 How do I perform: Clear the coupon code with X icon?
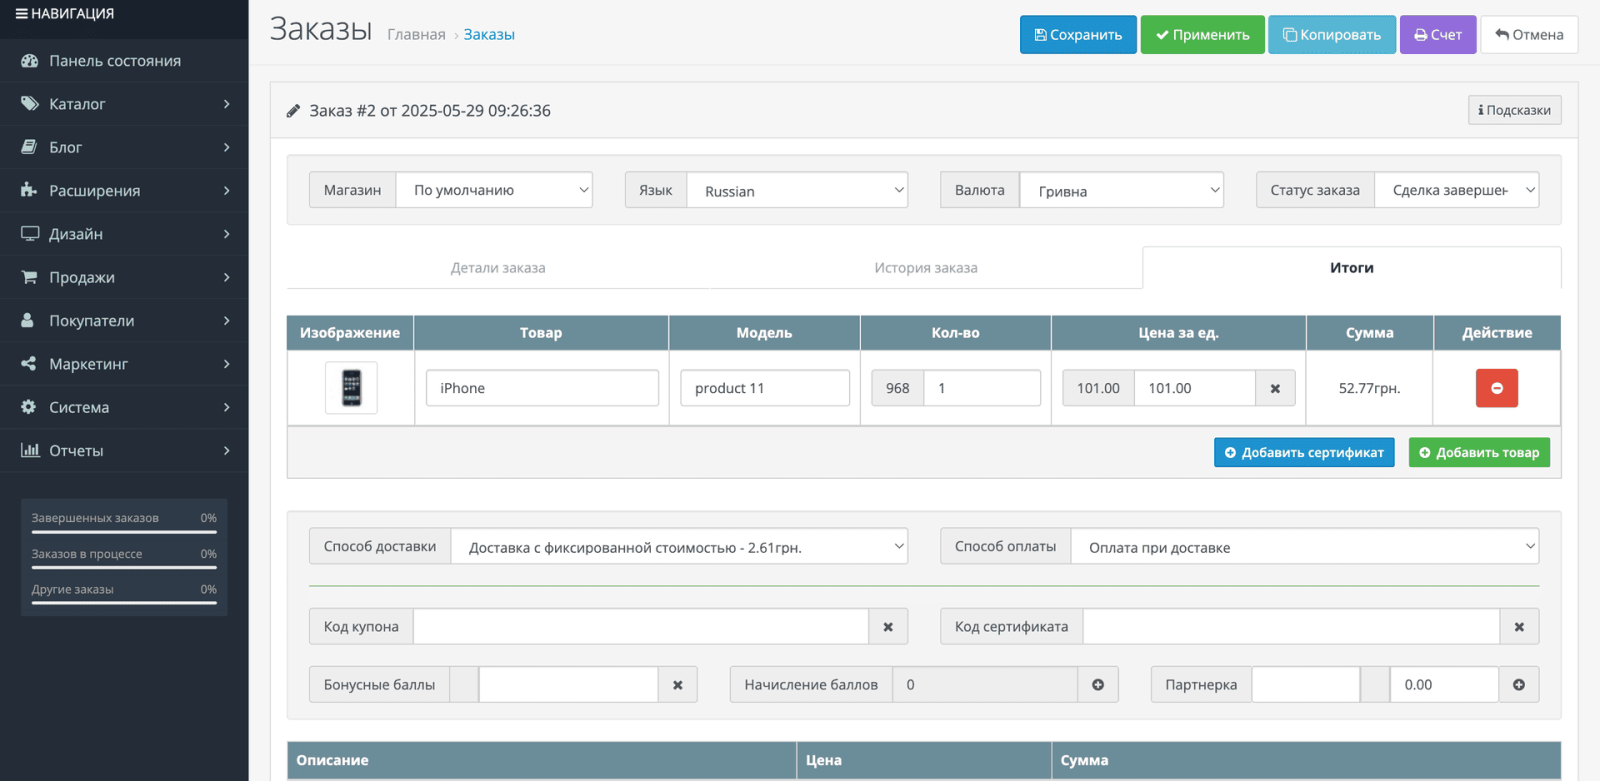point(888,627)
